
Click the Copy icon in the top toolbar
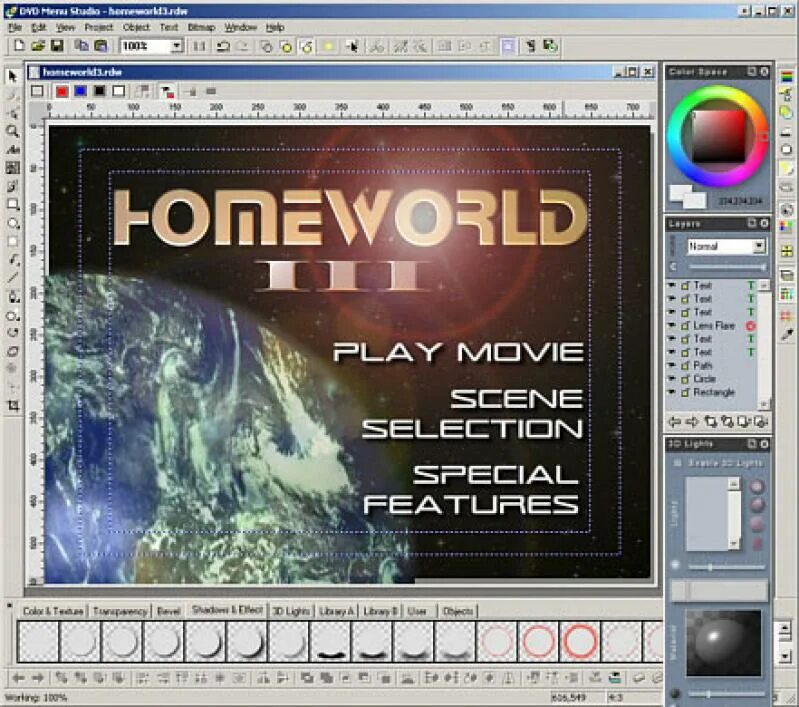click(x=82, y=46)
